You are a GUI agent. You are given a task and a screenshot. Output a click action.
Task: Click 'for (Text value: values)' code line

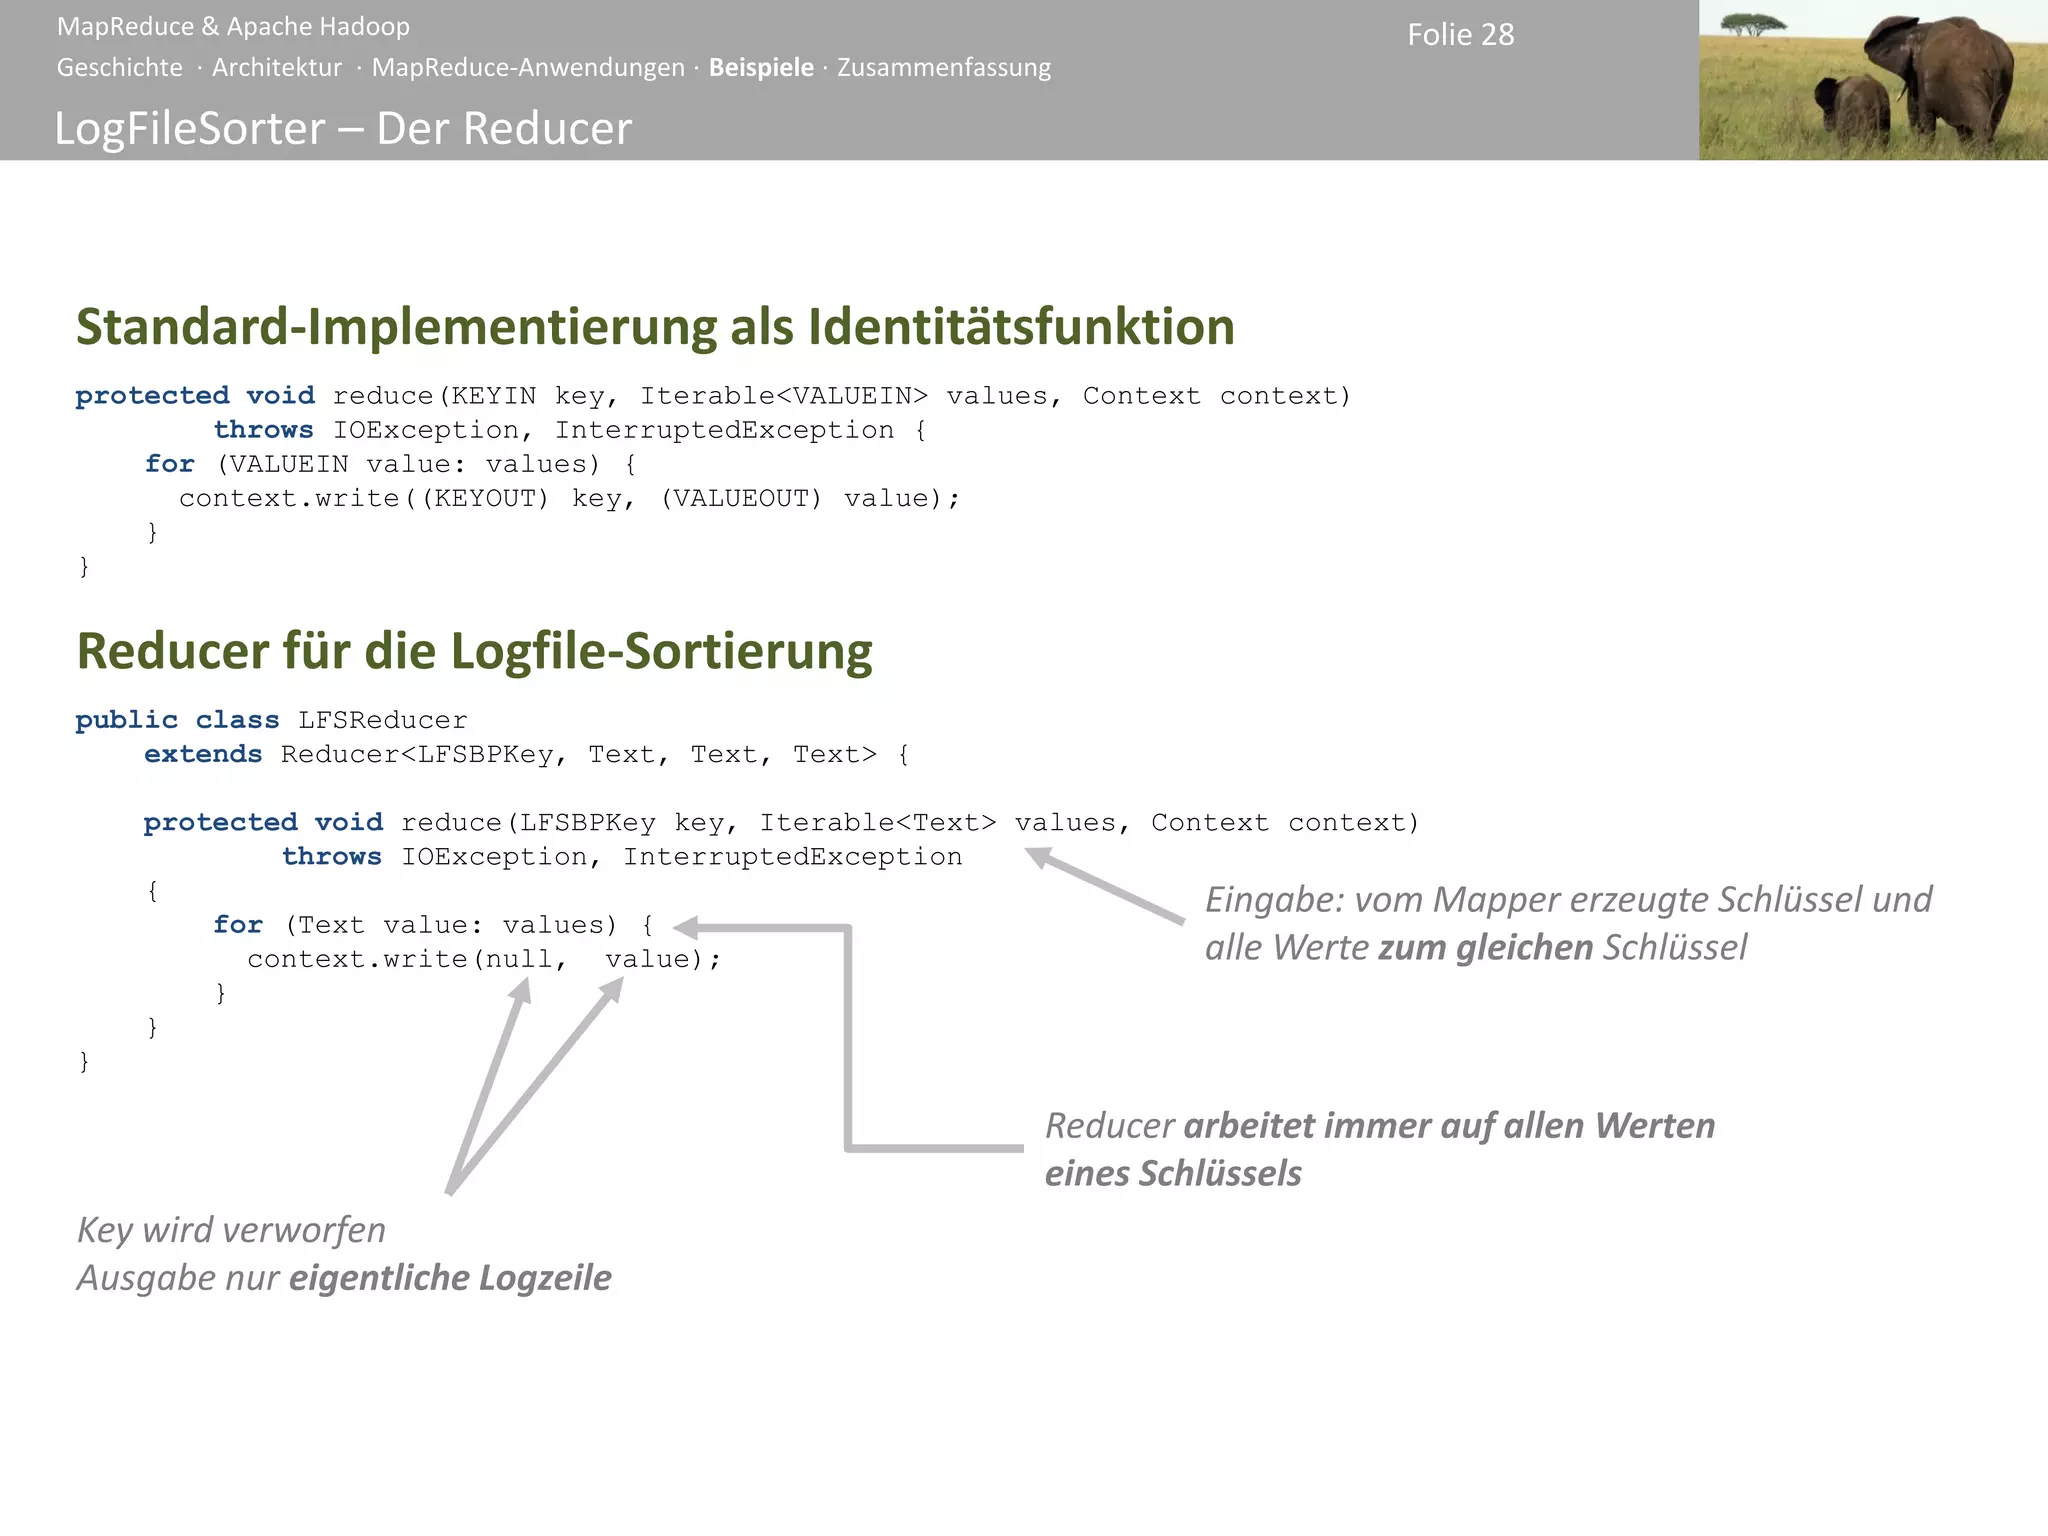click(x=433, y=925)
